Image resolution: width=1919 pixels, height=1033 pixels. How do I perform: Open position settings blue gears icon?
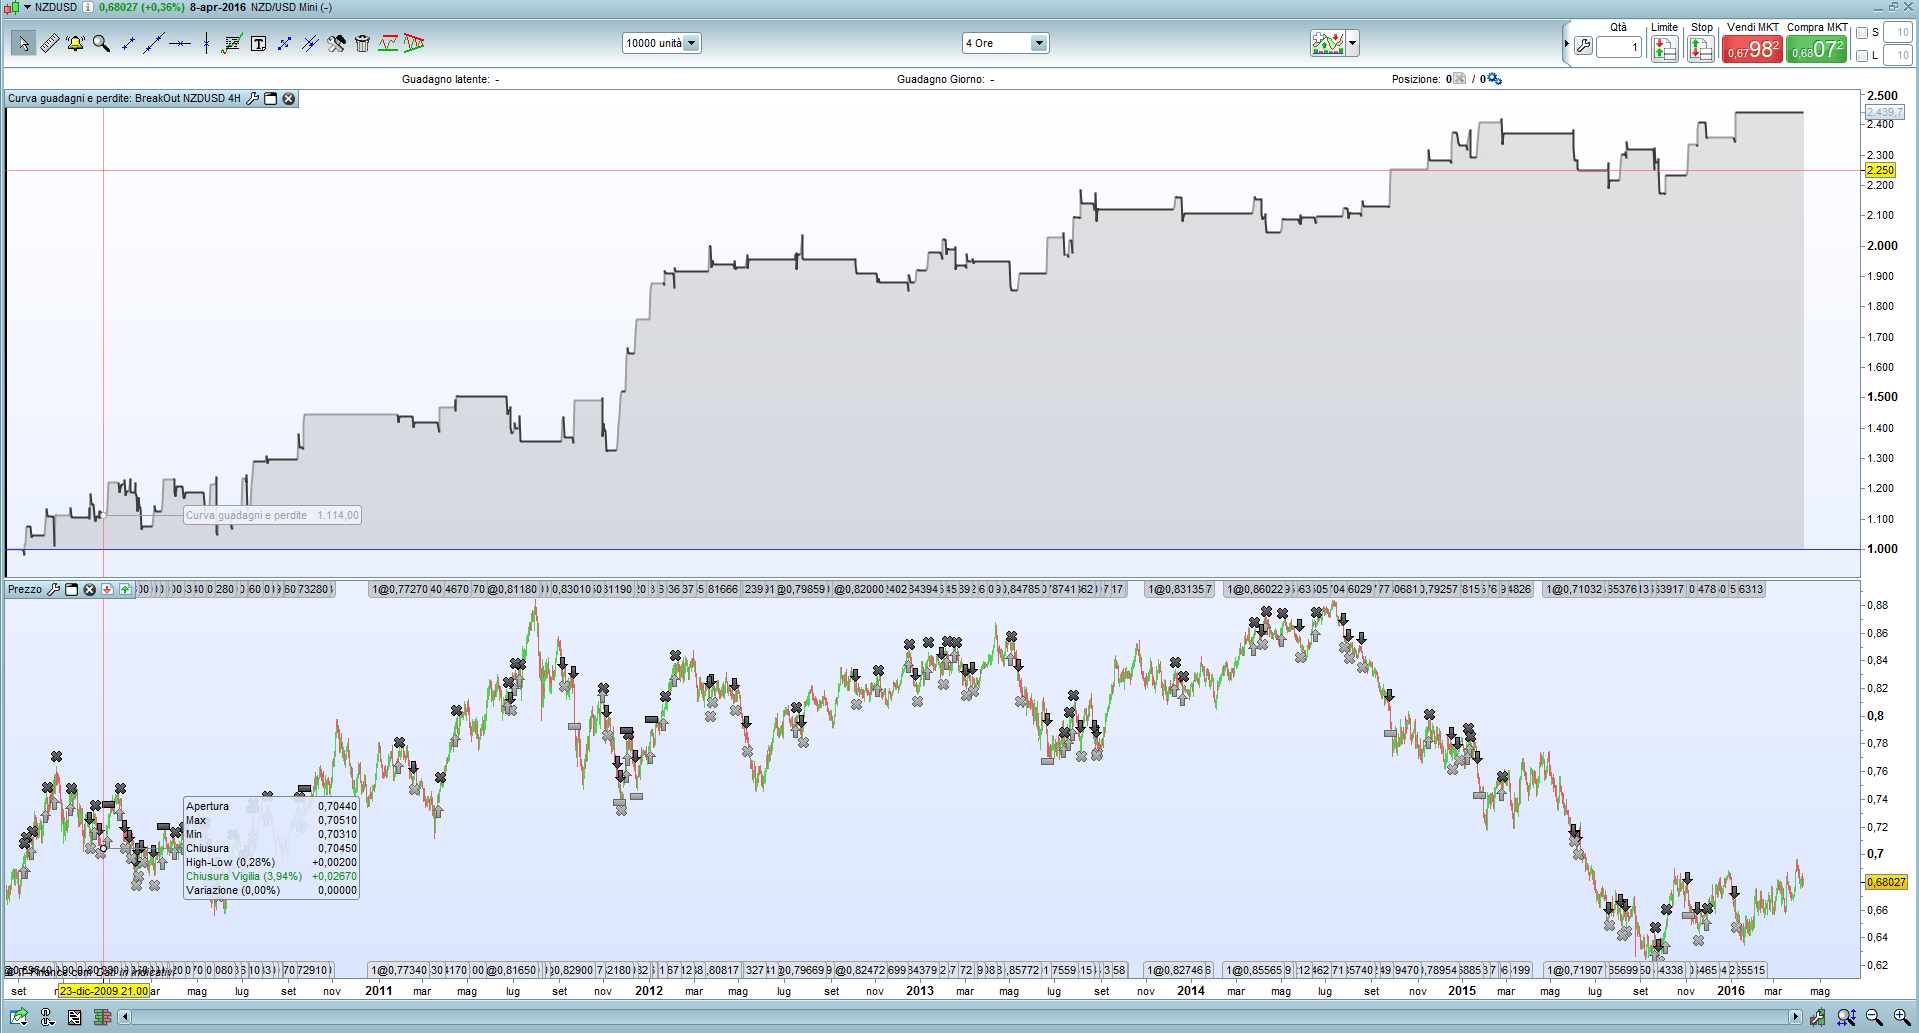1495,79
